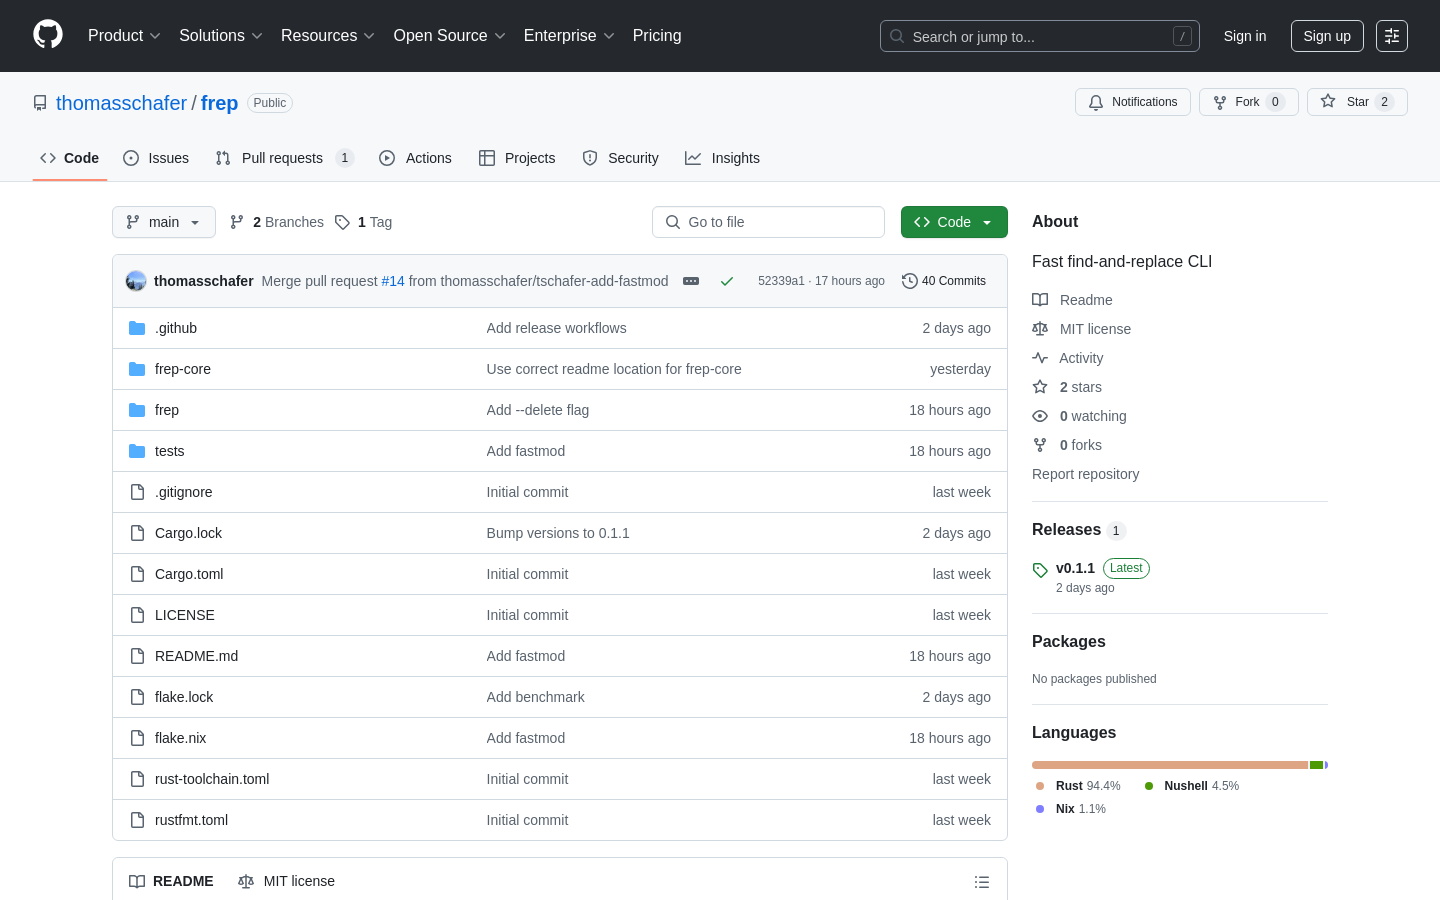The width and height of the screenshot is (1440, 900).
Task: Click the Search or jump to field
Action: (x=1040, y=36)
